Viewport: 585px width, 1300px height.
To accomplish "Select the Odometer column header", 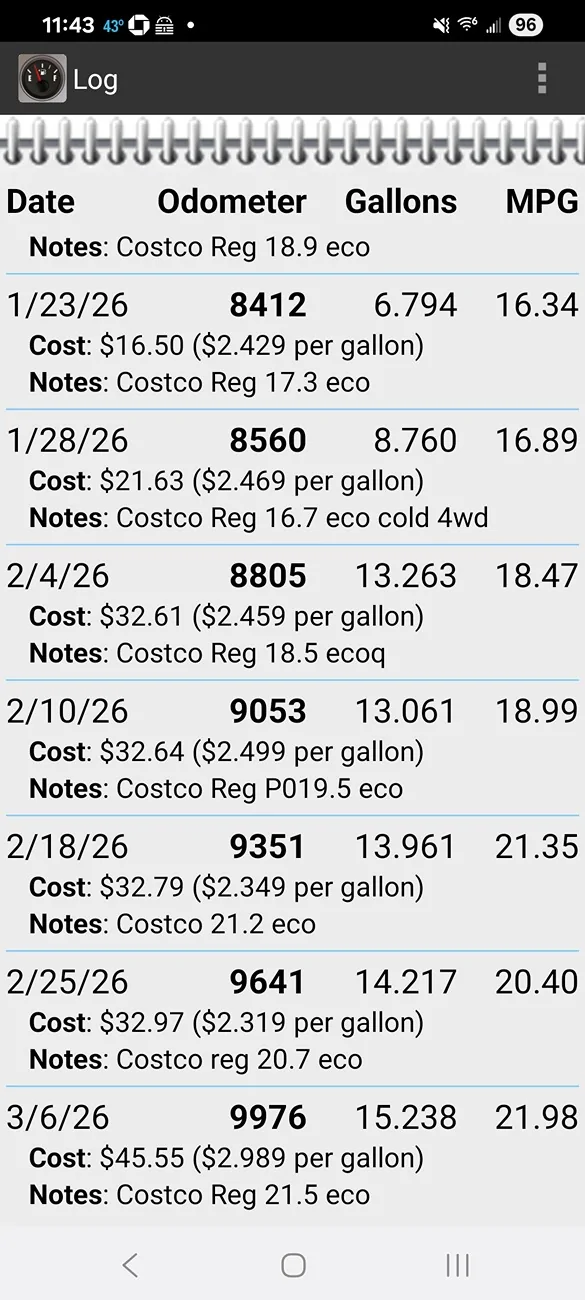I will tap(231, 202).
